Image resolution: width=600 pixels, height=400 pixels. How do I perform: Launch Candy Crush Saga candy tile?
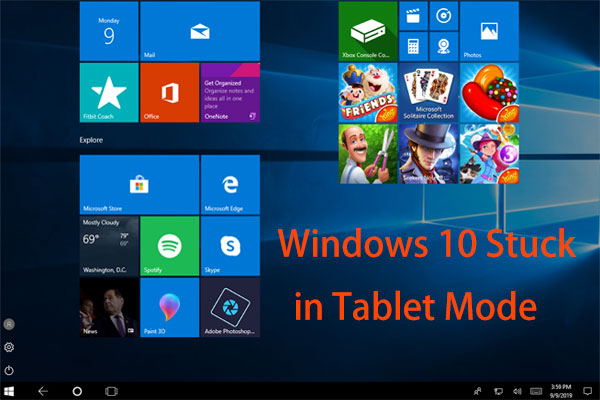(489, 93)
